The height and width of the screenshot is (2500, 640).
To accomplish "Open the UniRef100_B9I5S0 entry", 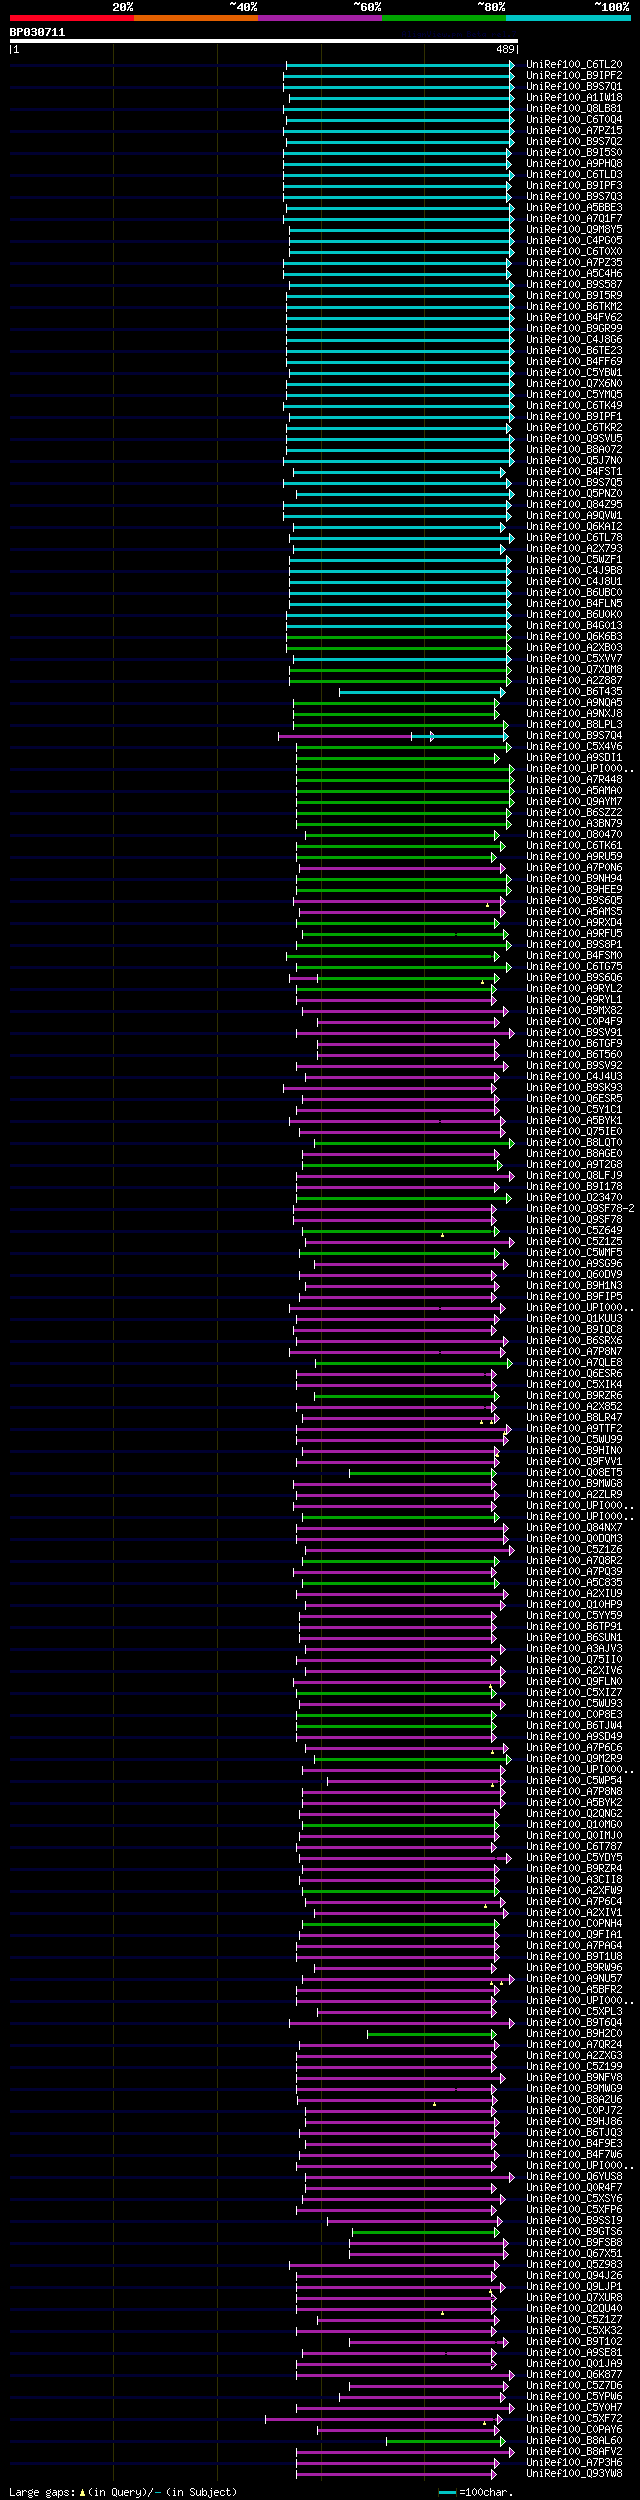I will click(574, 153).
